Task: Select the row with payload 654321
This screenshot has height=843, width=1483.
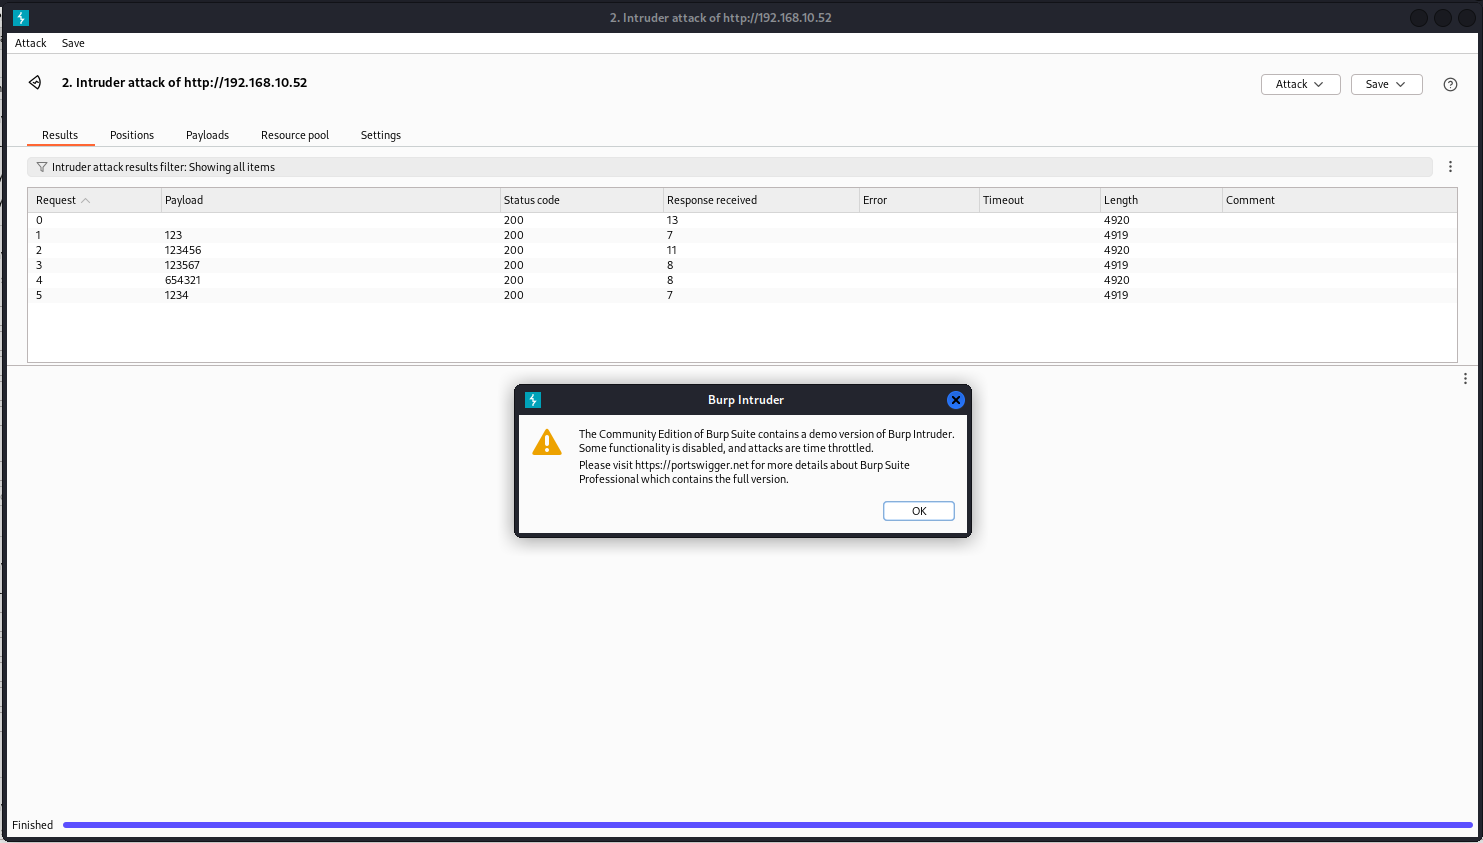Action: point(742,280)
